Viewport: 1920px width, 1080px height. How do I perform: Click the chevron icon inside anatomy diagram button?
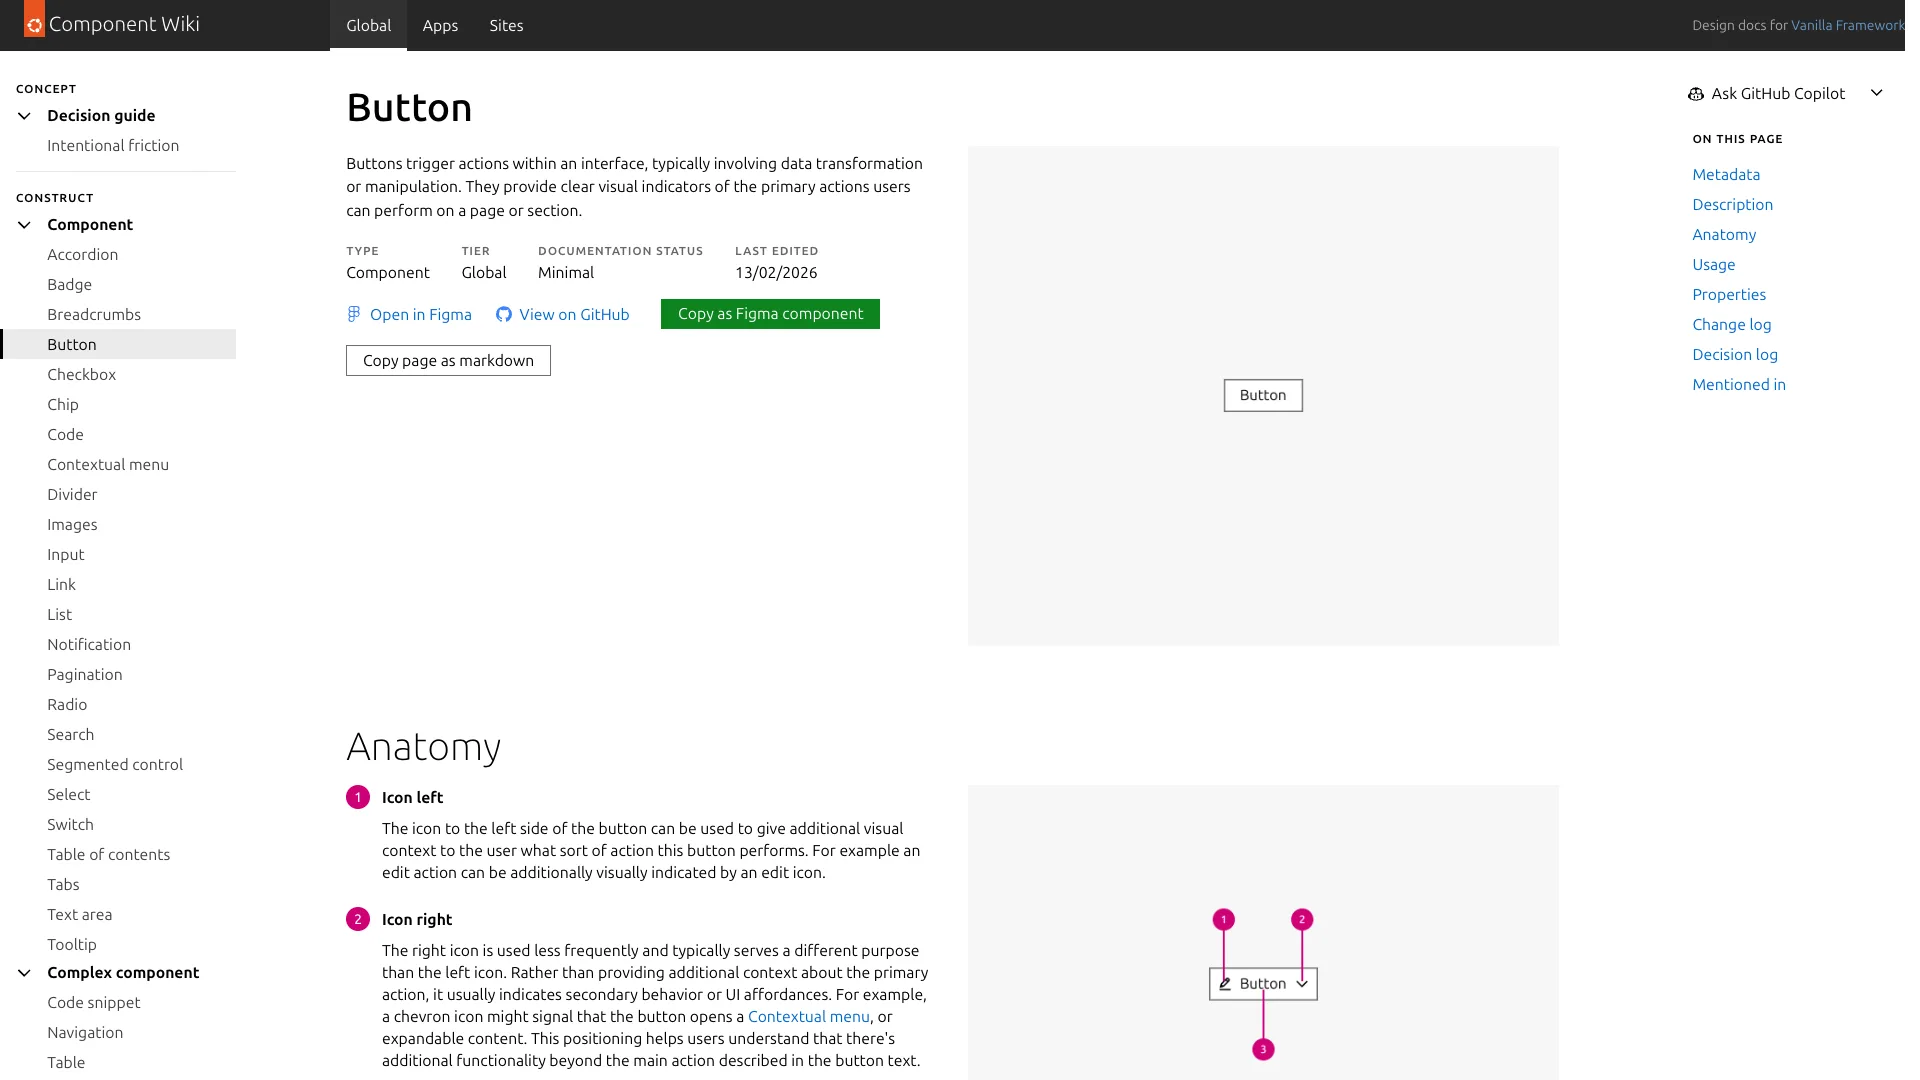pos(1302,984)
